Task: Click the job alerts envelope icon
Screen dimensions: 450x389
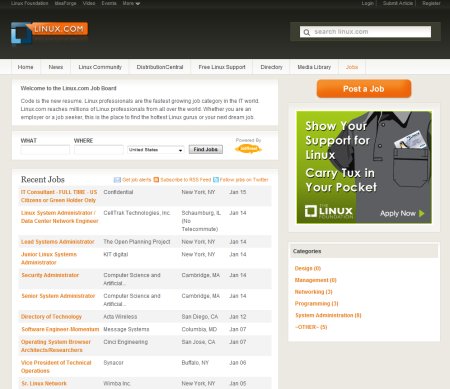Action: click(x=117, y=180)
